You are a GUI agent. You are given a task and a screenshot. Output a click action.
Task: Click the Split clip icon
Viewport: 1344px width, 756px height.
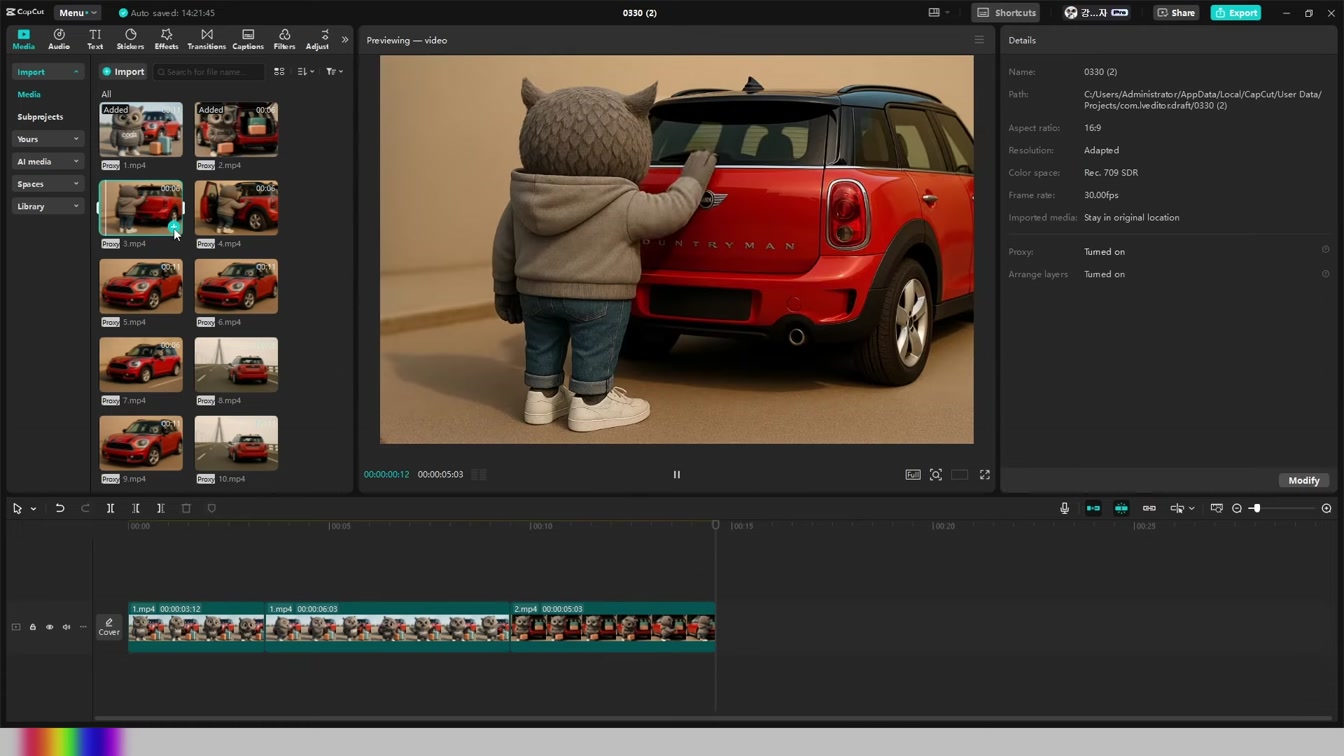coord(110,508)
